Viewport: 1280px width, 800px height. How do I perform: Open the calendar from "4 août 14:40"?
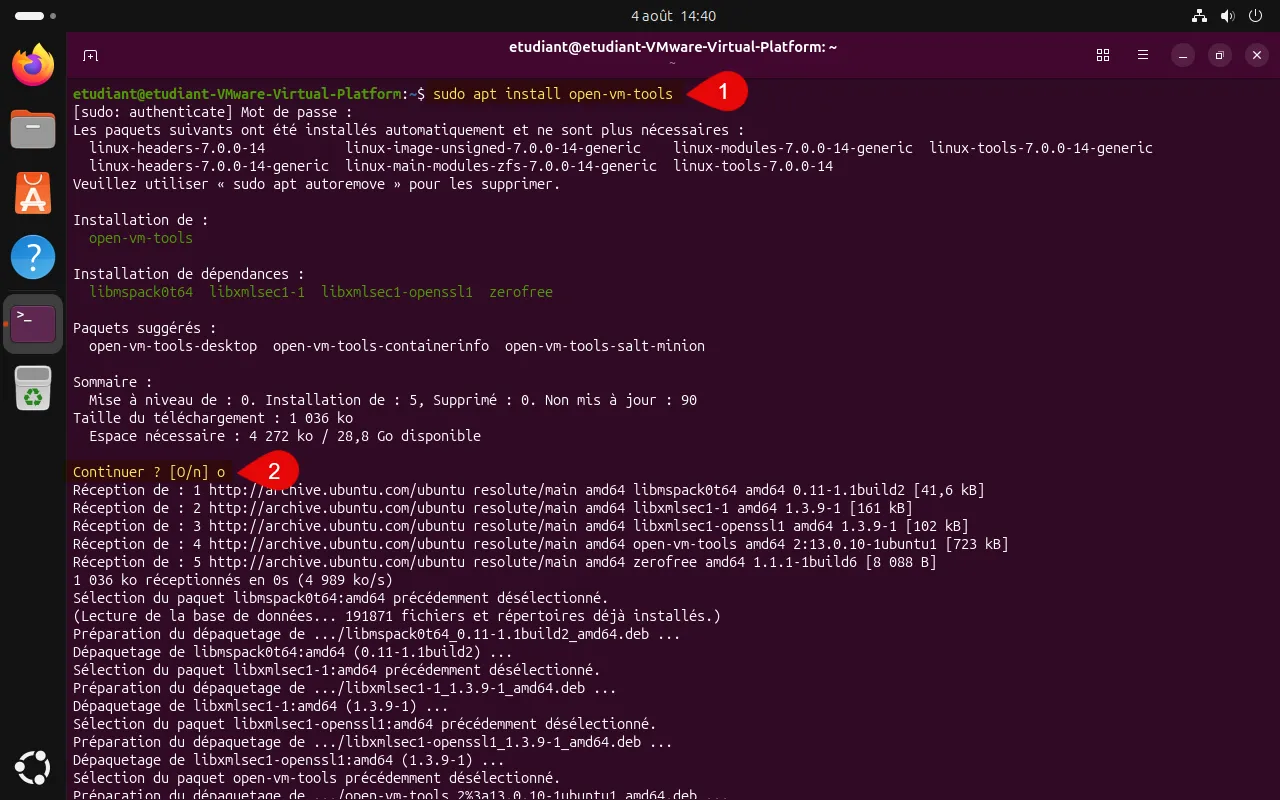pyautogui.click(x=673, y=16)
